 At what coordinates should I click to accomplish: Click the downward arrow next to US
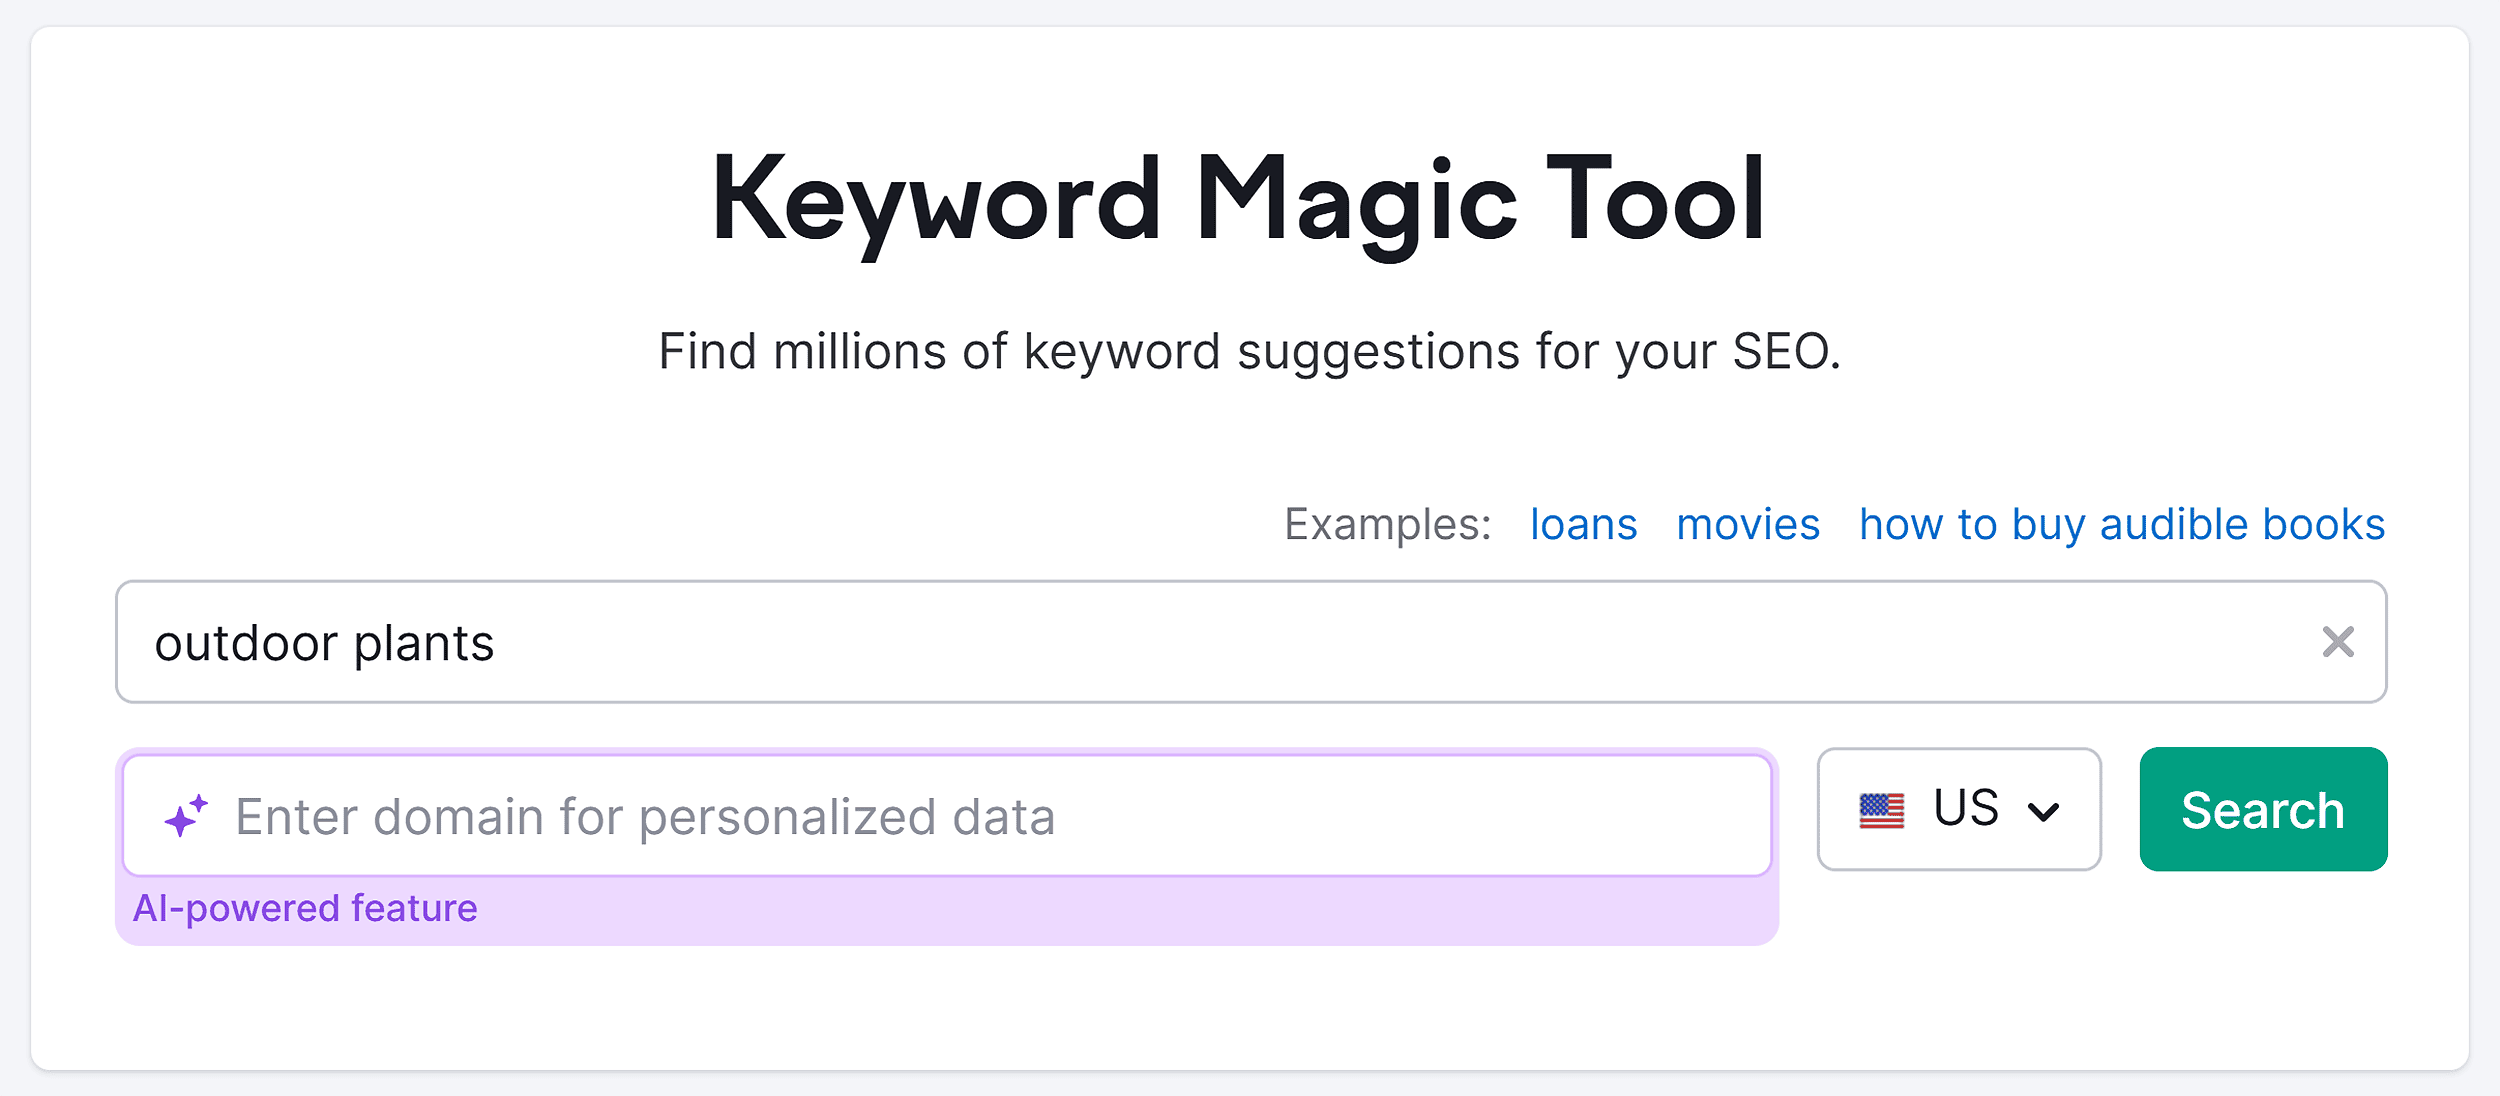coord(2043,810)
